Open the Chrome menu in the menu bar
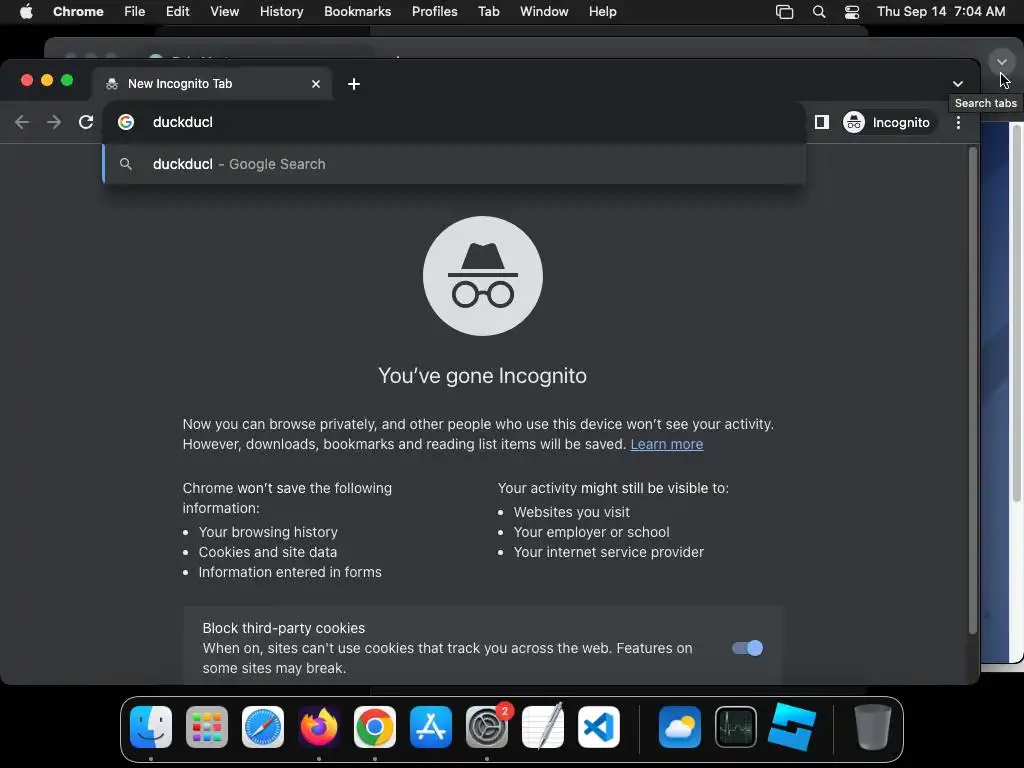1024x768 pixels. [x=78, y=12]
